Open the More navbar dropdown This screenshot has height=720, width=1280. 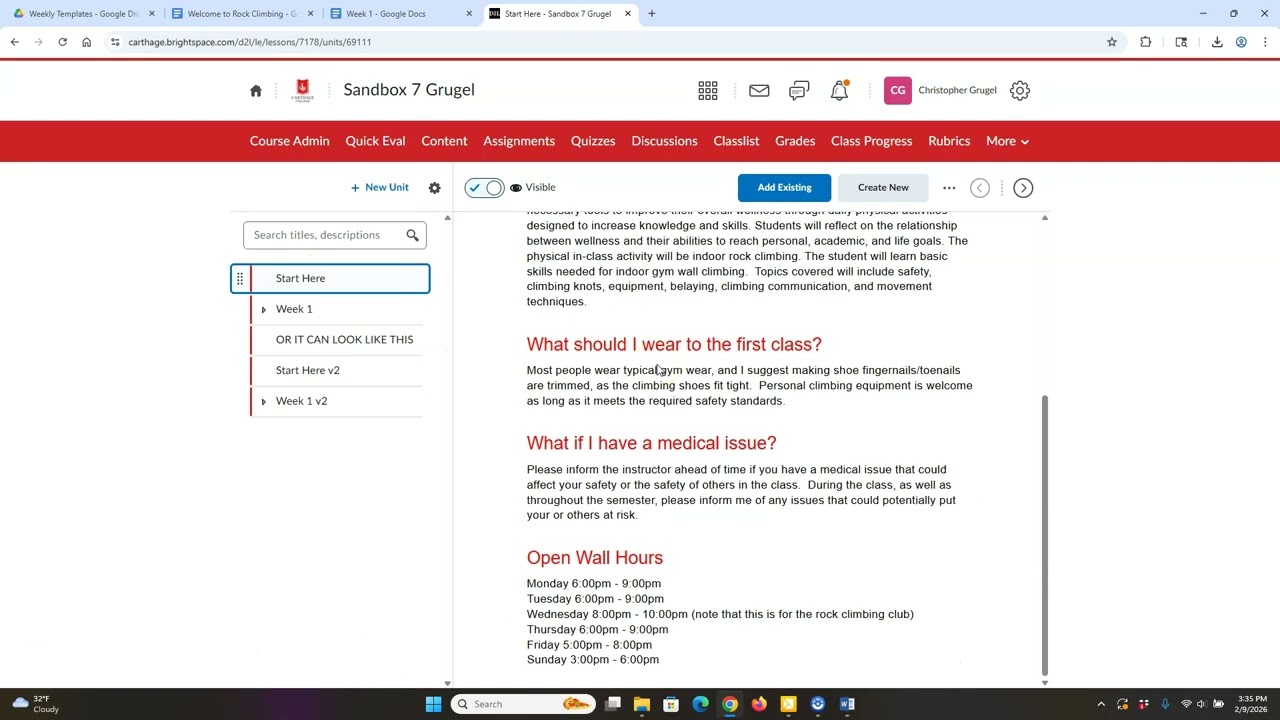pos(1007,141)
